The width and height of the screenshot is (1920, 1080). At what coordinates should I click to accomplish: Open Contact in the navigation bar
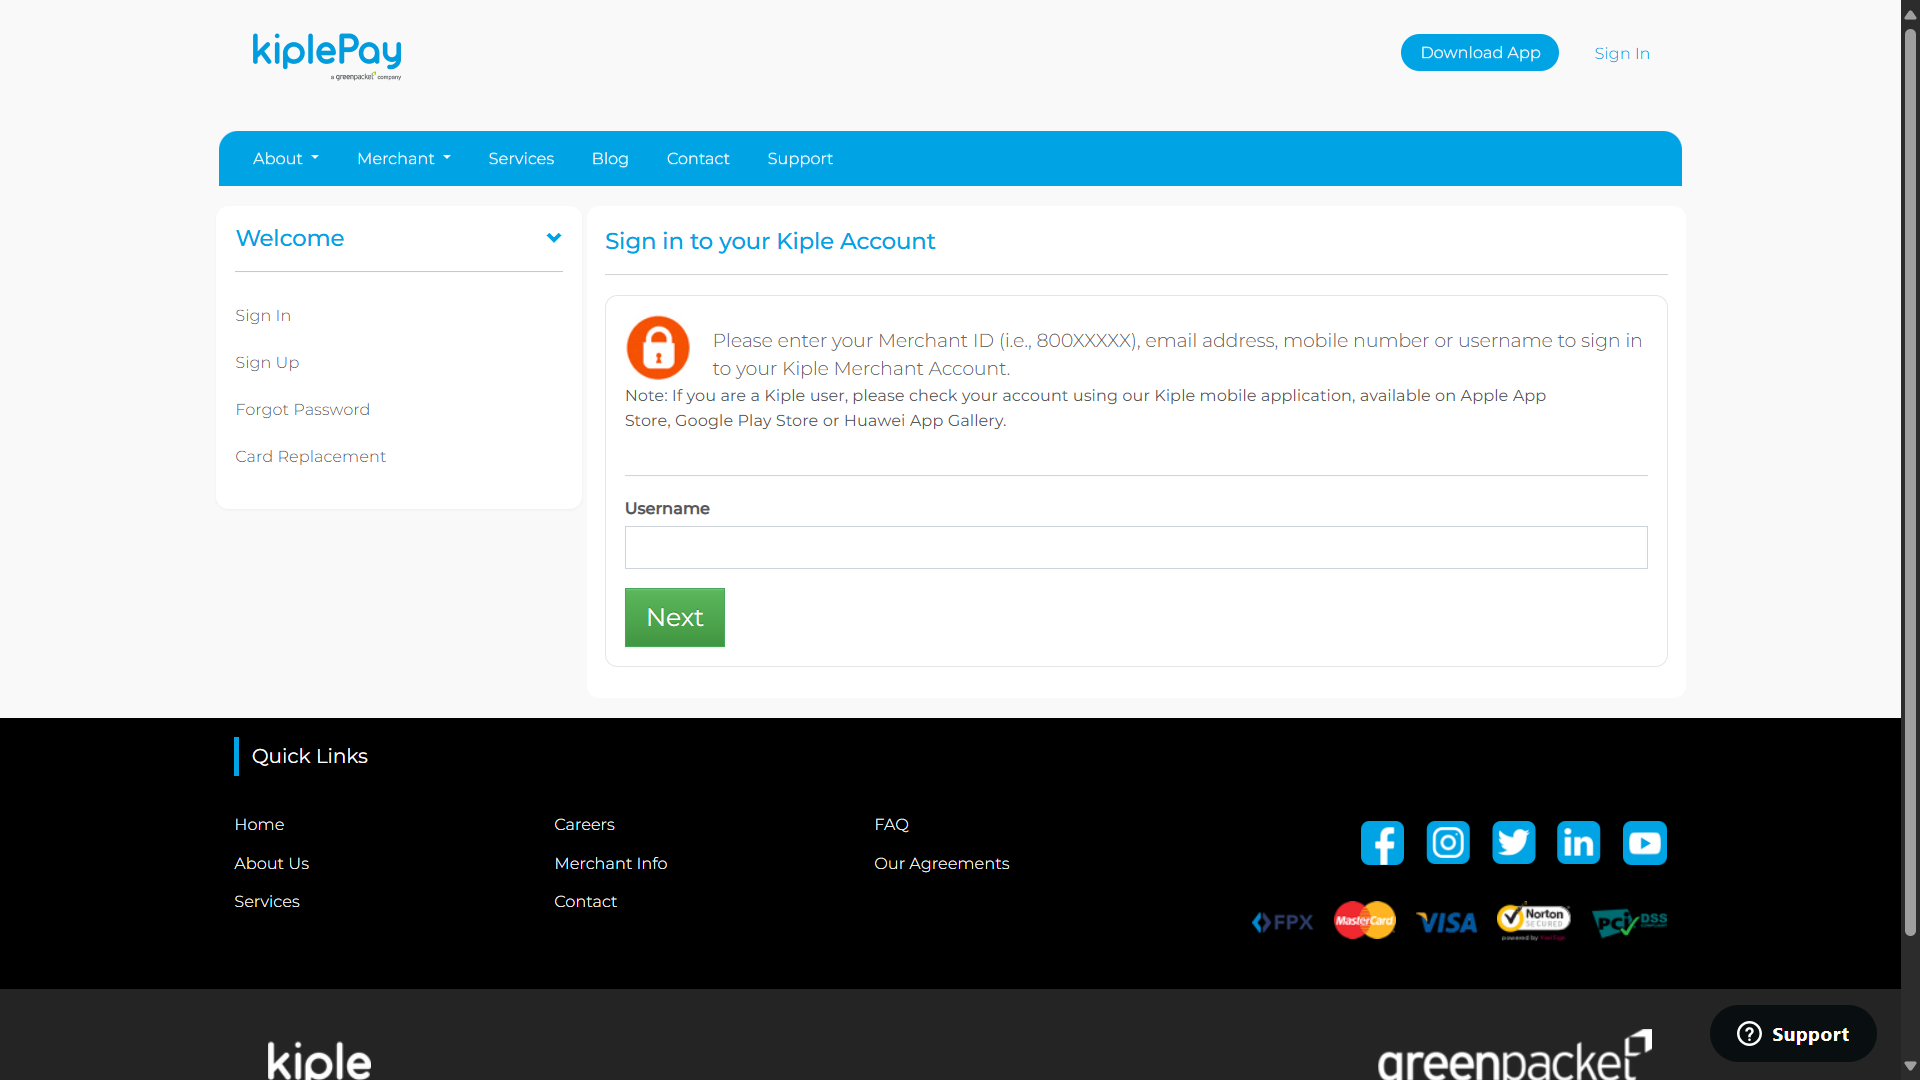pyautogui.click(x=698, y=159)
